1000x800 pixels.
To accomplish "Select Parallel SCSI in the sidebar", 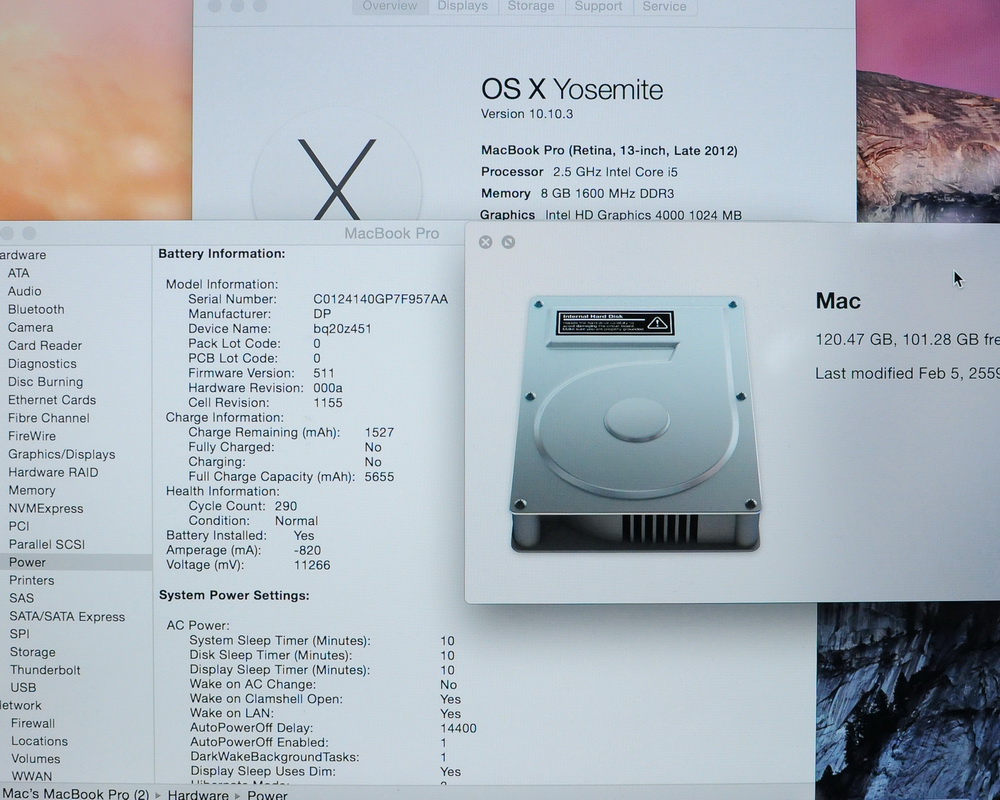I will 47,545.
